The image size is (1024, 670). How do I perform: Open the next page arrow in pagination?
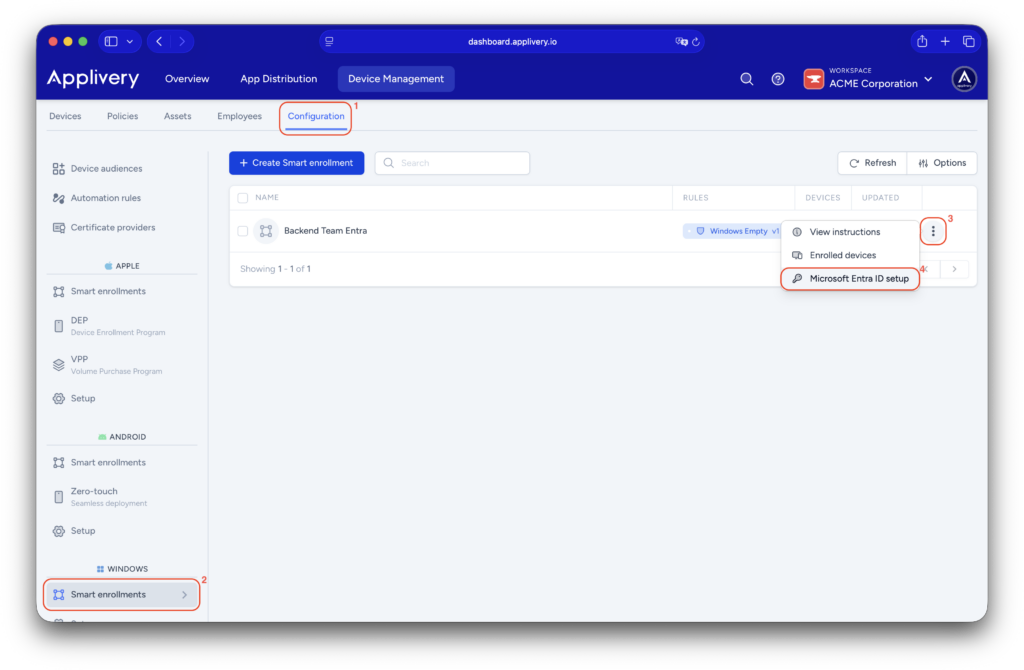[954, 269]
